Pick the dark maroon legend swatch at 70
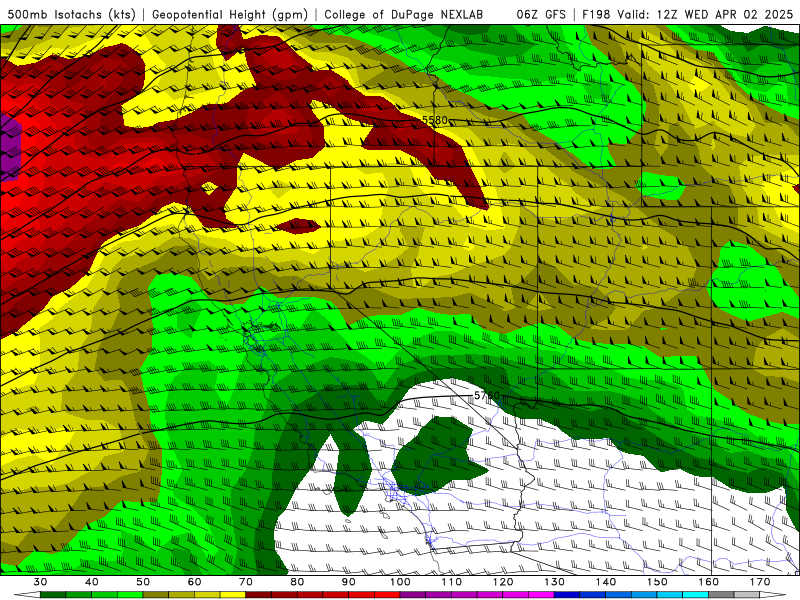 [259, 595]
